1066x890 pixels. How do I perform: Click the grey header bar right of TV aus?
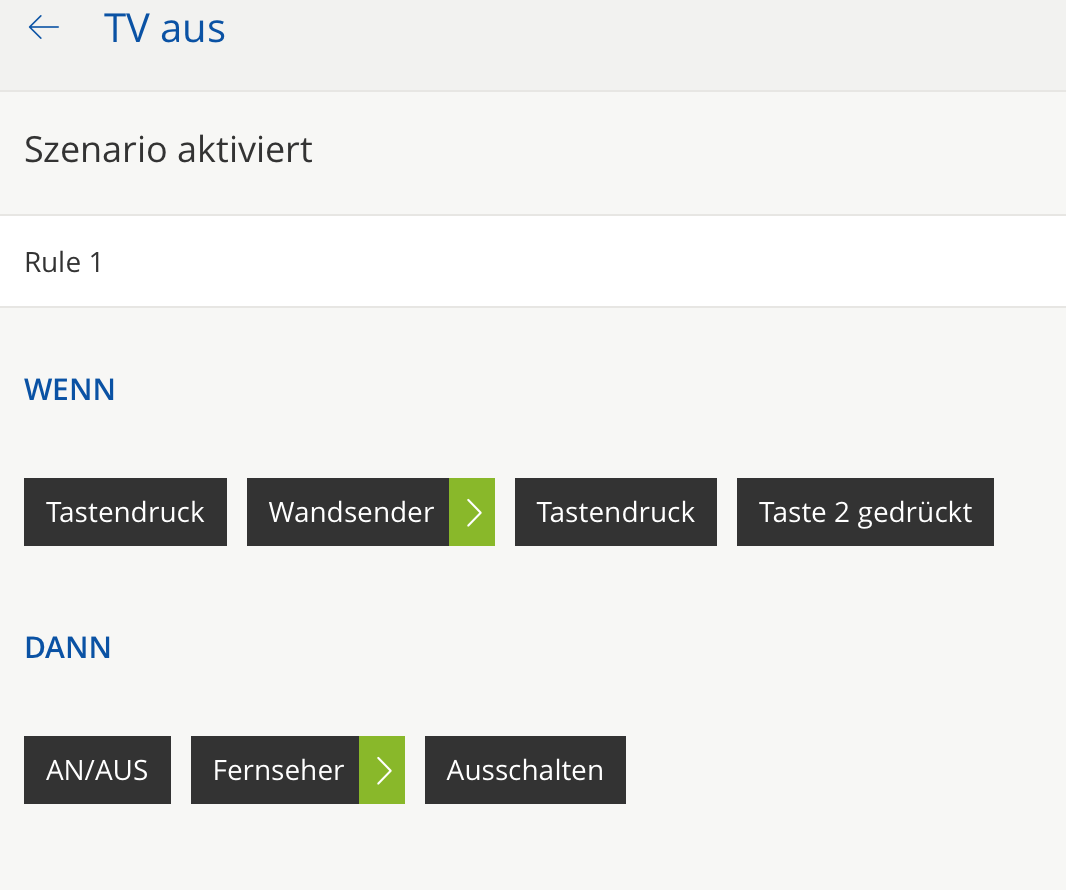click(x=650, y=40)
